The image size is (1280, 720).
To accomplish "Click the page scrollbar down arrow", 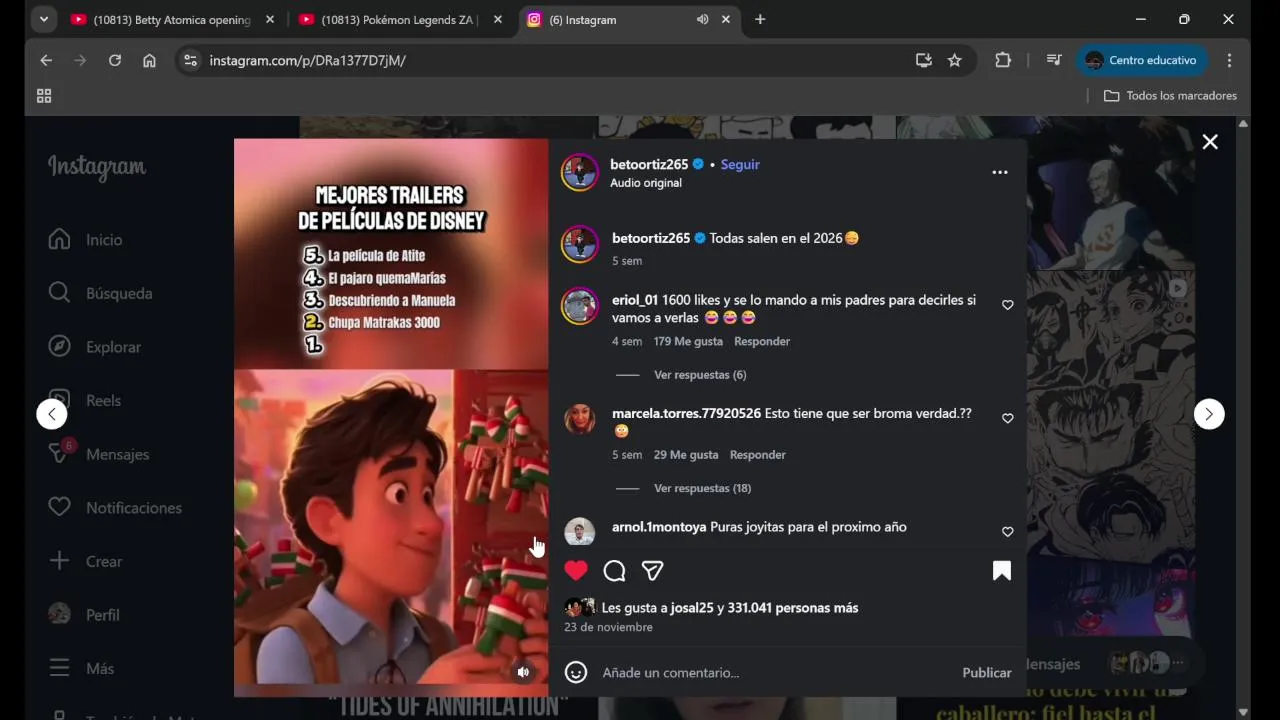I will (x=1243, y=712).
